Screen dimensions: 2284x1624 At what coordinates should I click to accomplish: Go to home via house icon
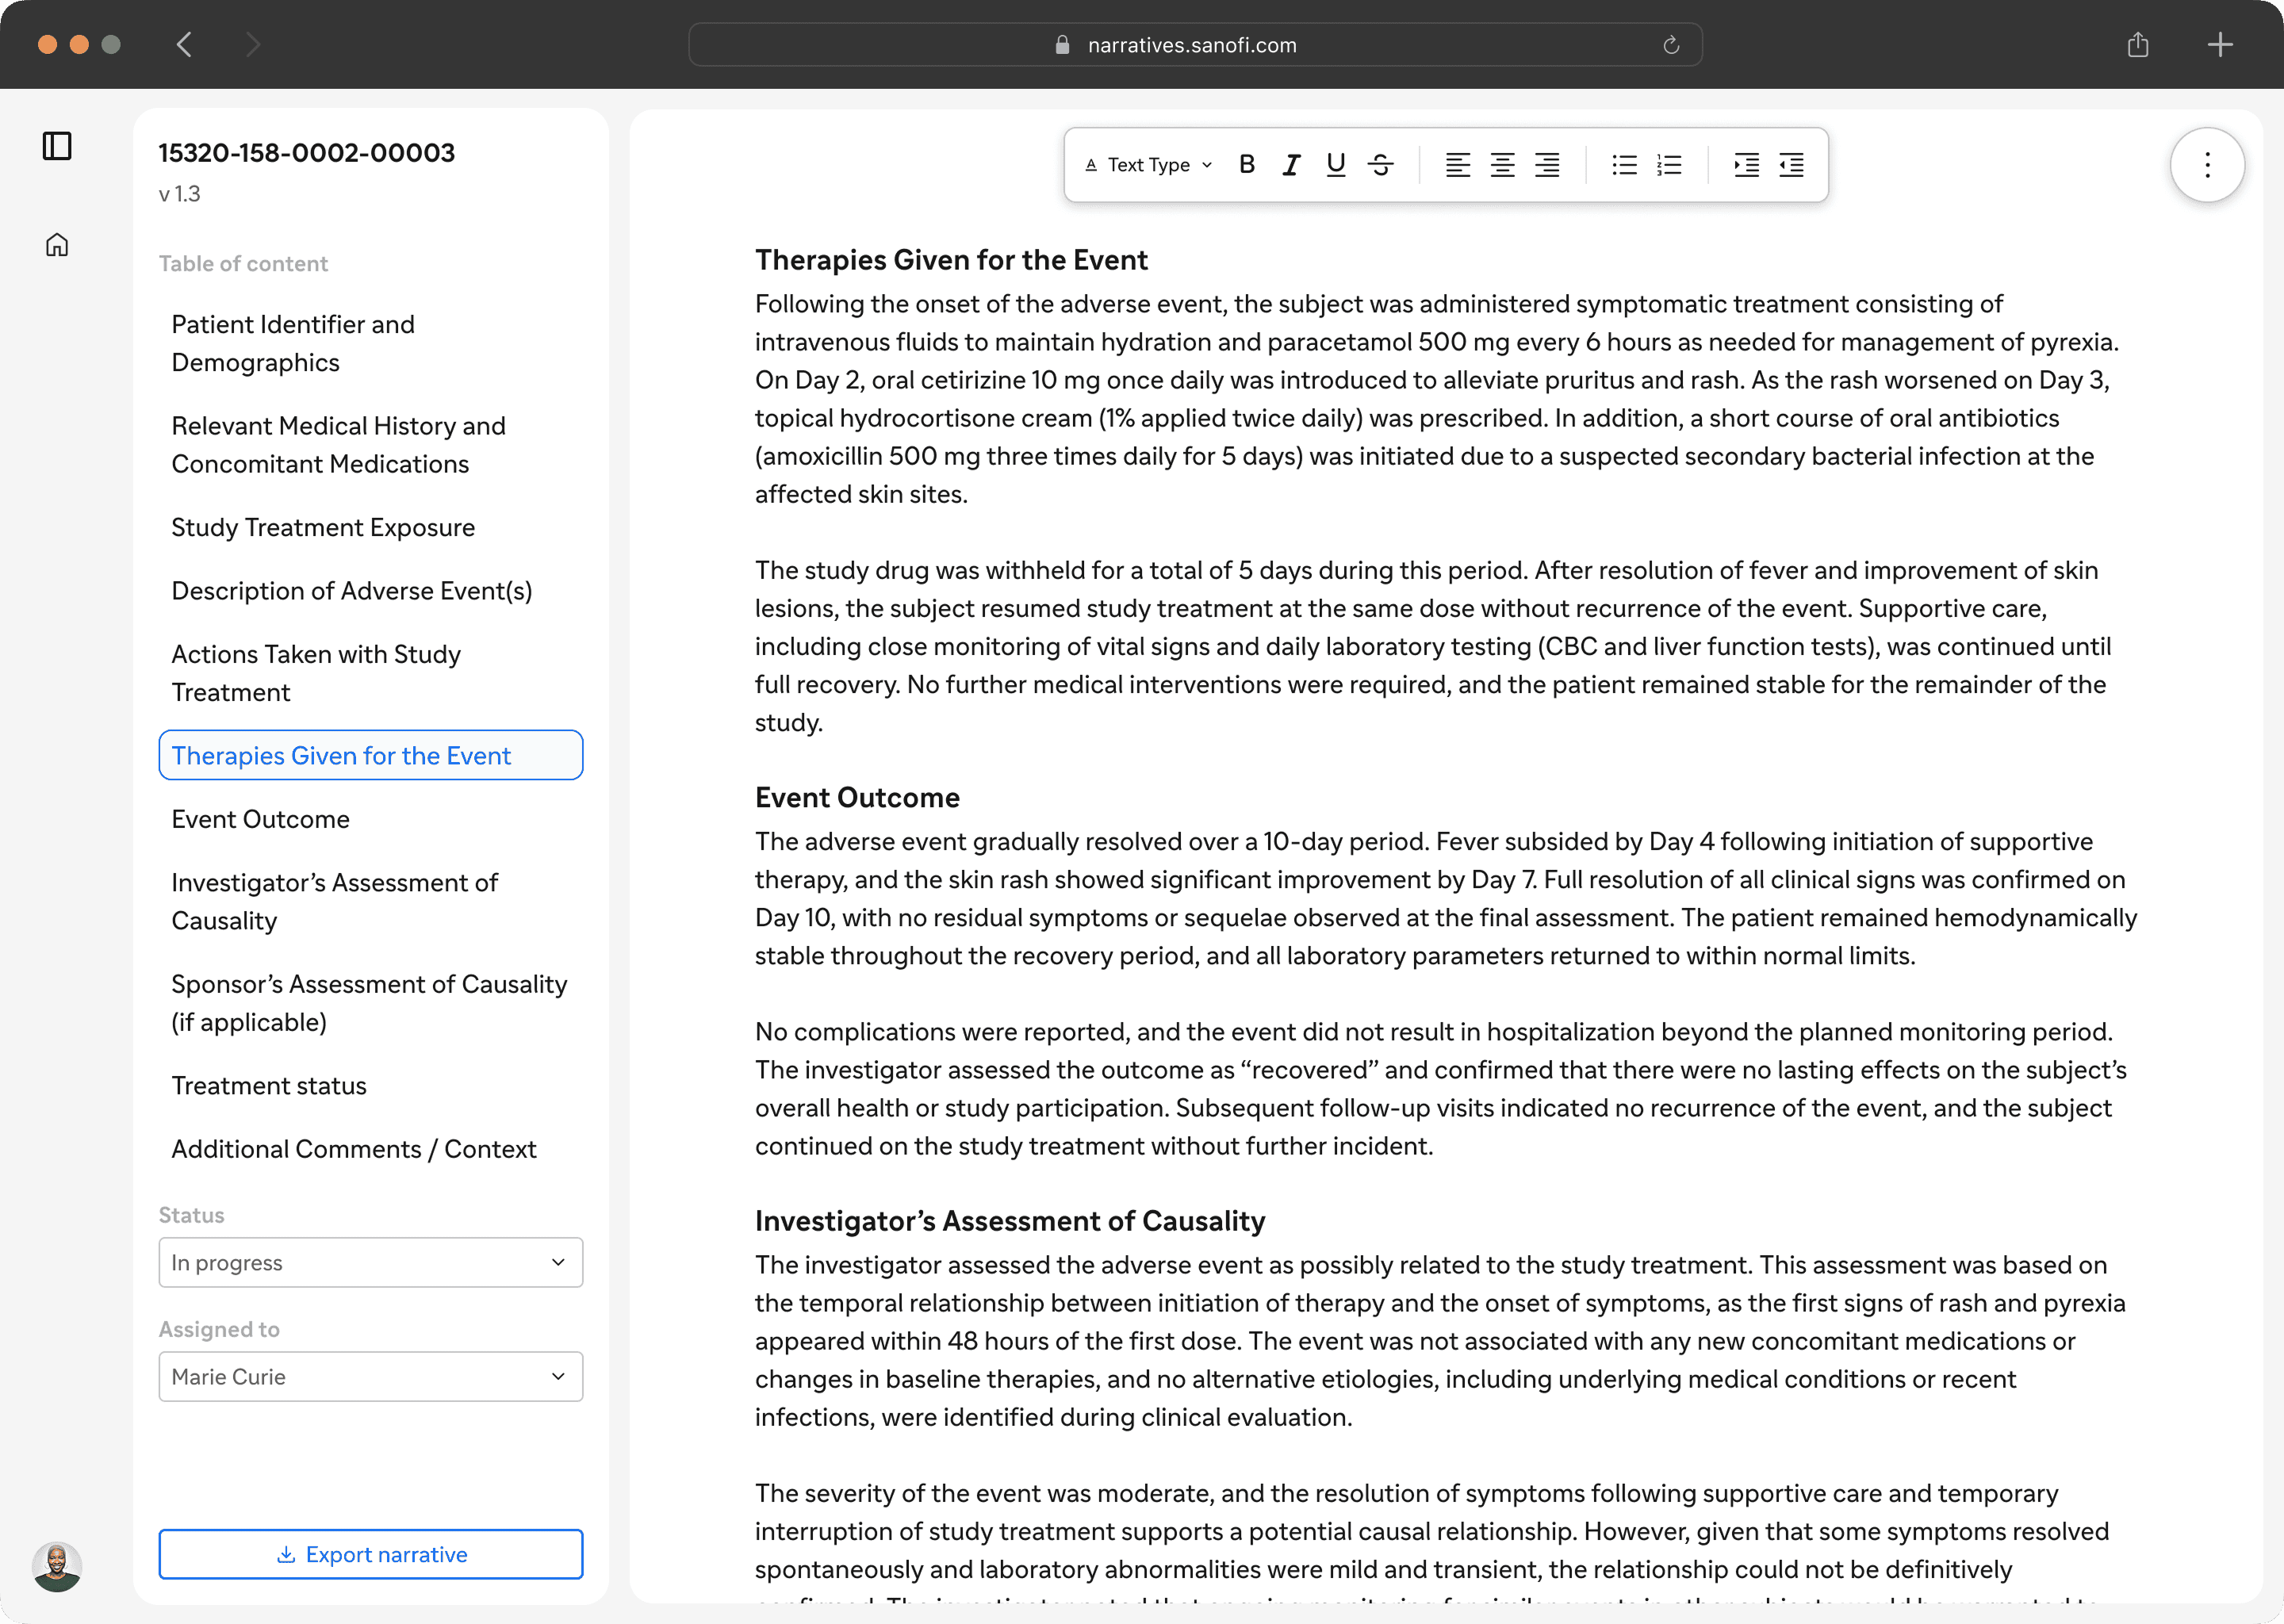57,245
